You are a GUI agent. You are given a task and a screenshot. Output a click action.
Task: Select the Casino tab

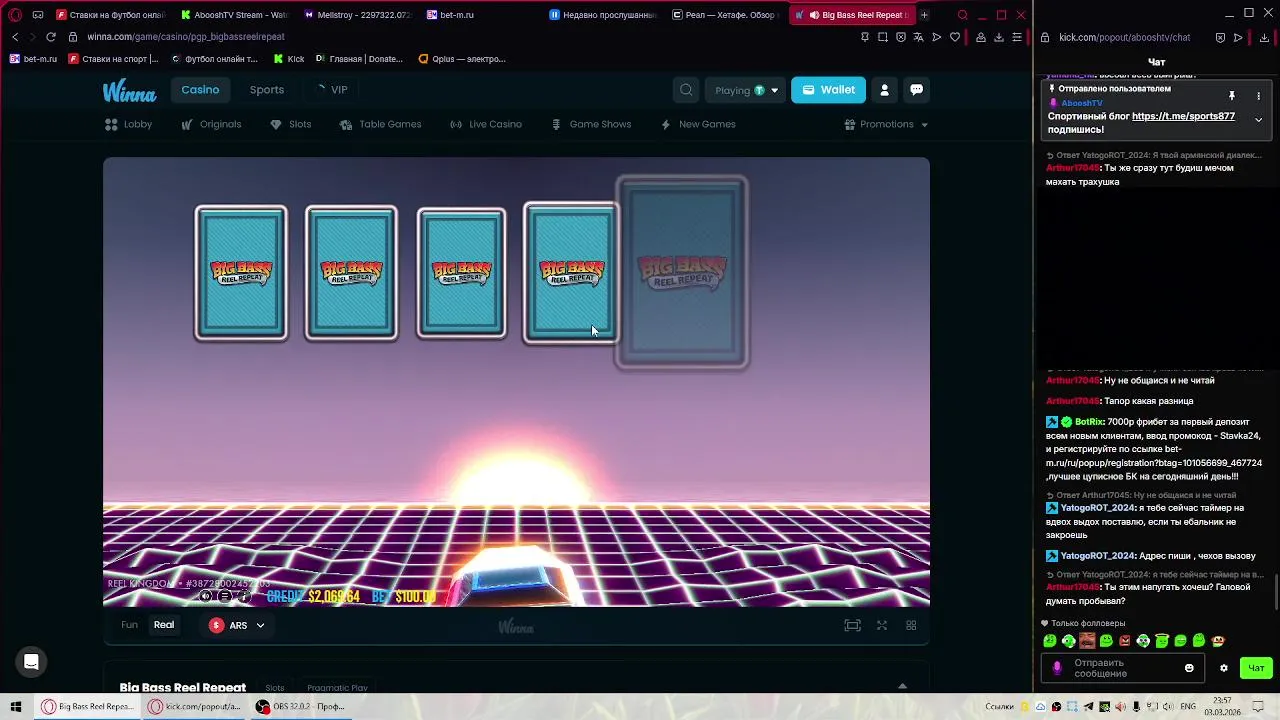point(200,90)
